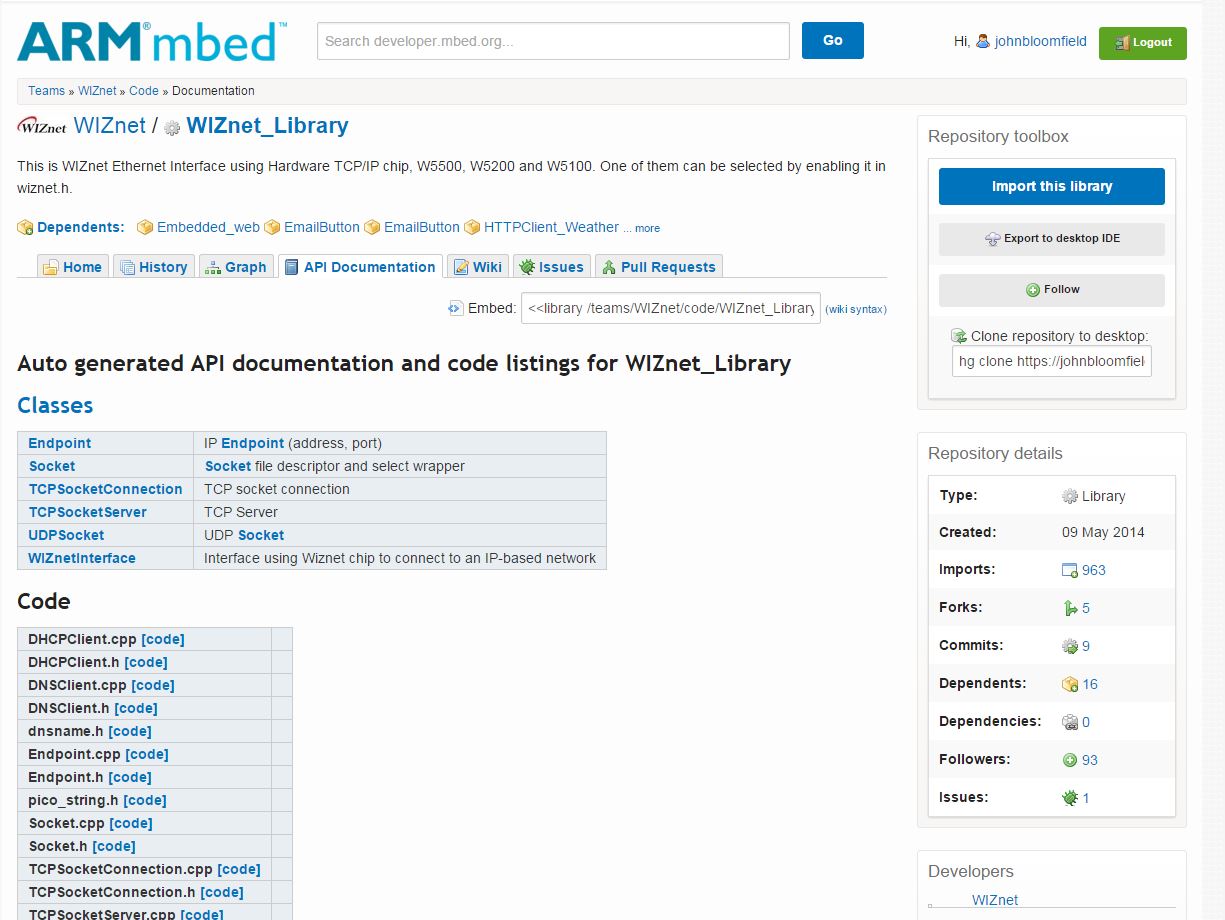This screenshot has height=920, width=1225.
Task: Open the Pull Requests tab
Action: pyautogui.click(x=658, y=267)
